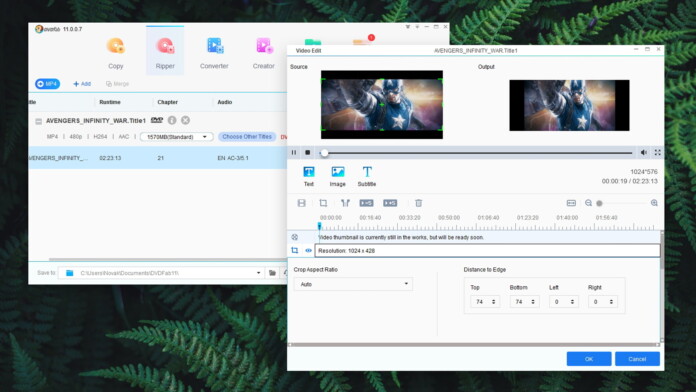Add a Text overlay to video
The height and width of the screenshot is (392, 696).
pos(308,176)
